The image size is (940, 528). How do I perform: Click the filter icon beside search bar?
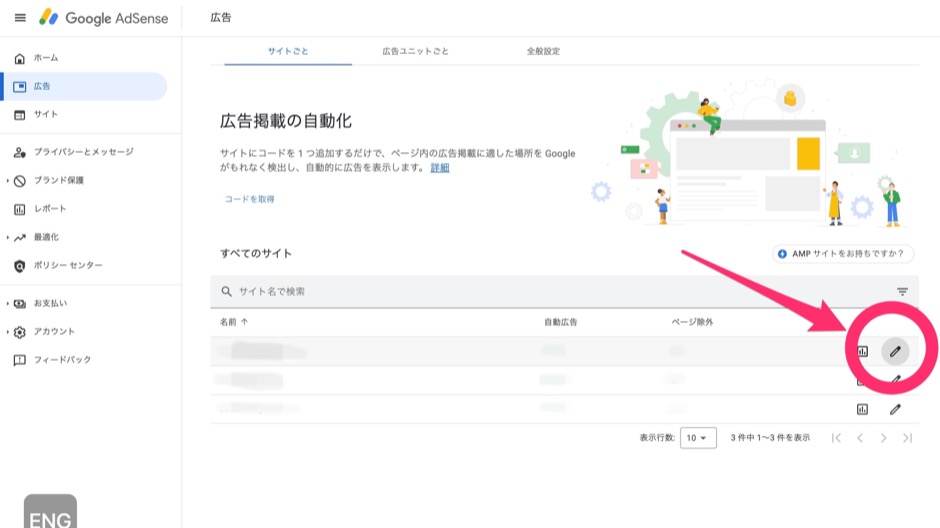point(902,292)
